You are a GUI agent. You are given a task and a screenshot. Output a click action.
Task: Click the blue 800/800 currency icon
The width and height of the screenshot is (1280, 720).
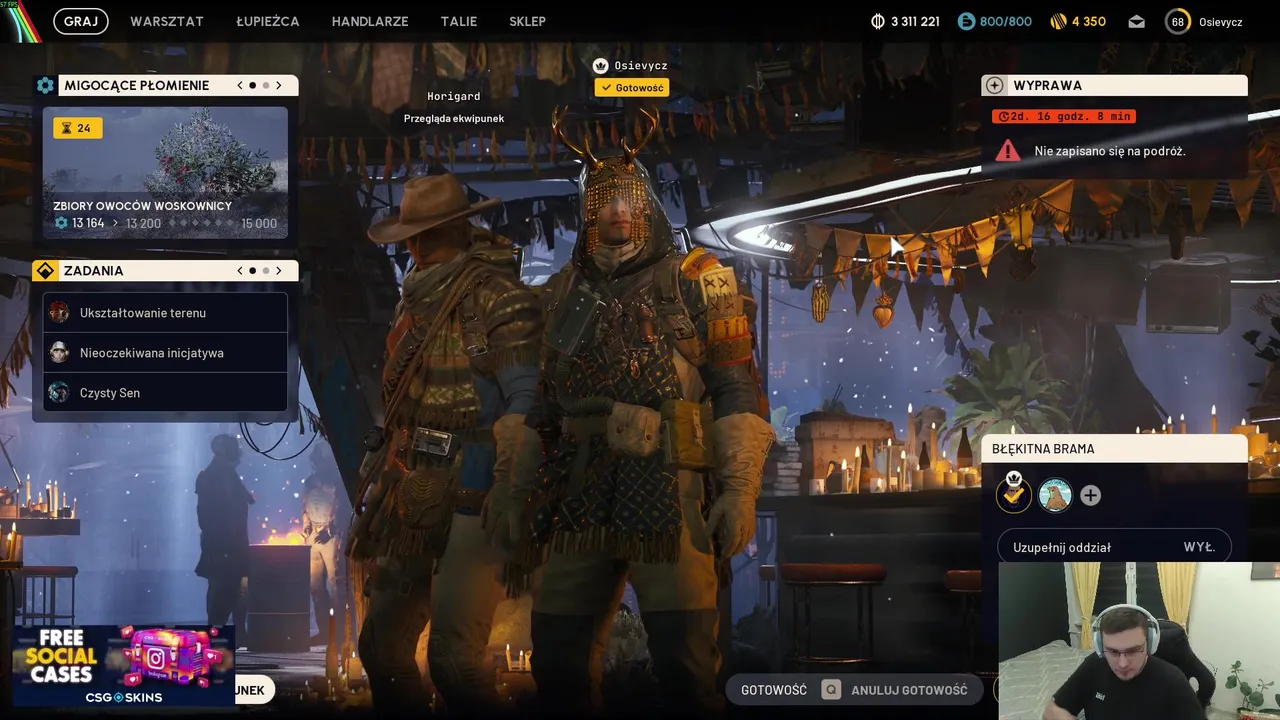click(x=966, y=21)
